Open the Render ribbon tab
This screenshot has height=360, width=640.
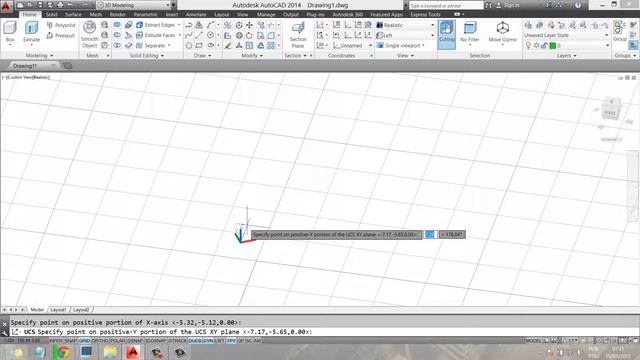click(x=118, y=14)
